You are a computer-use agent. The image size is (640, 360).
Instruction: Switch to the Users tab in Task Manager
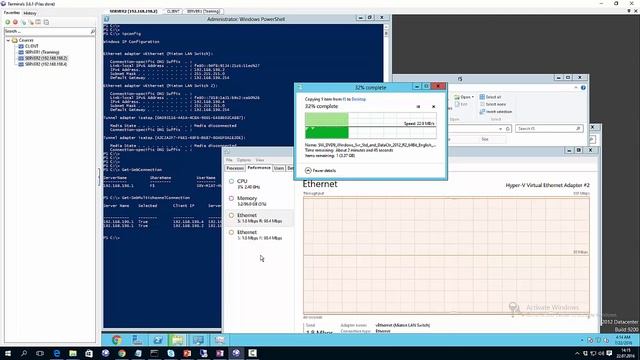tap(279, 168)
